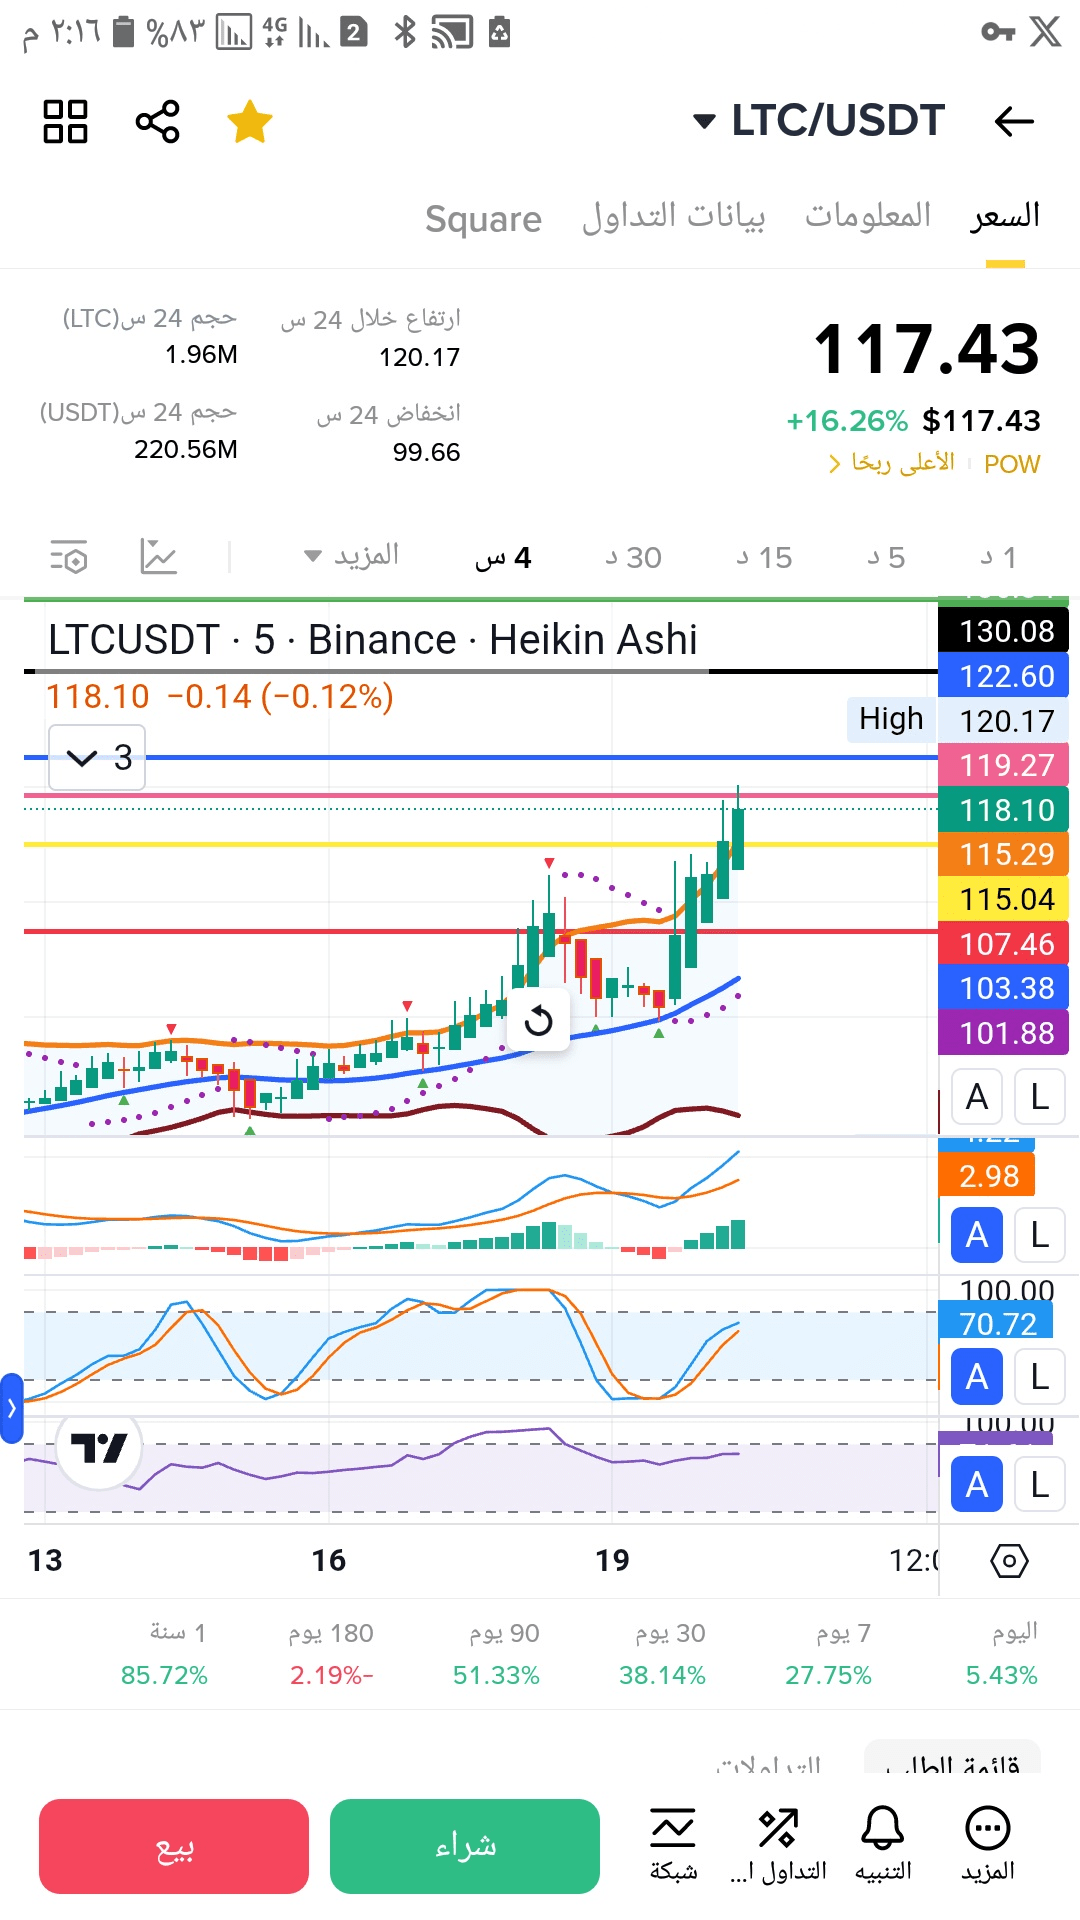Click the 24h LTC volume 1.96M

[x=201, y=354]
